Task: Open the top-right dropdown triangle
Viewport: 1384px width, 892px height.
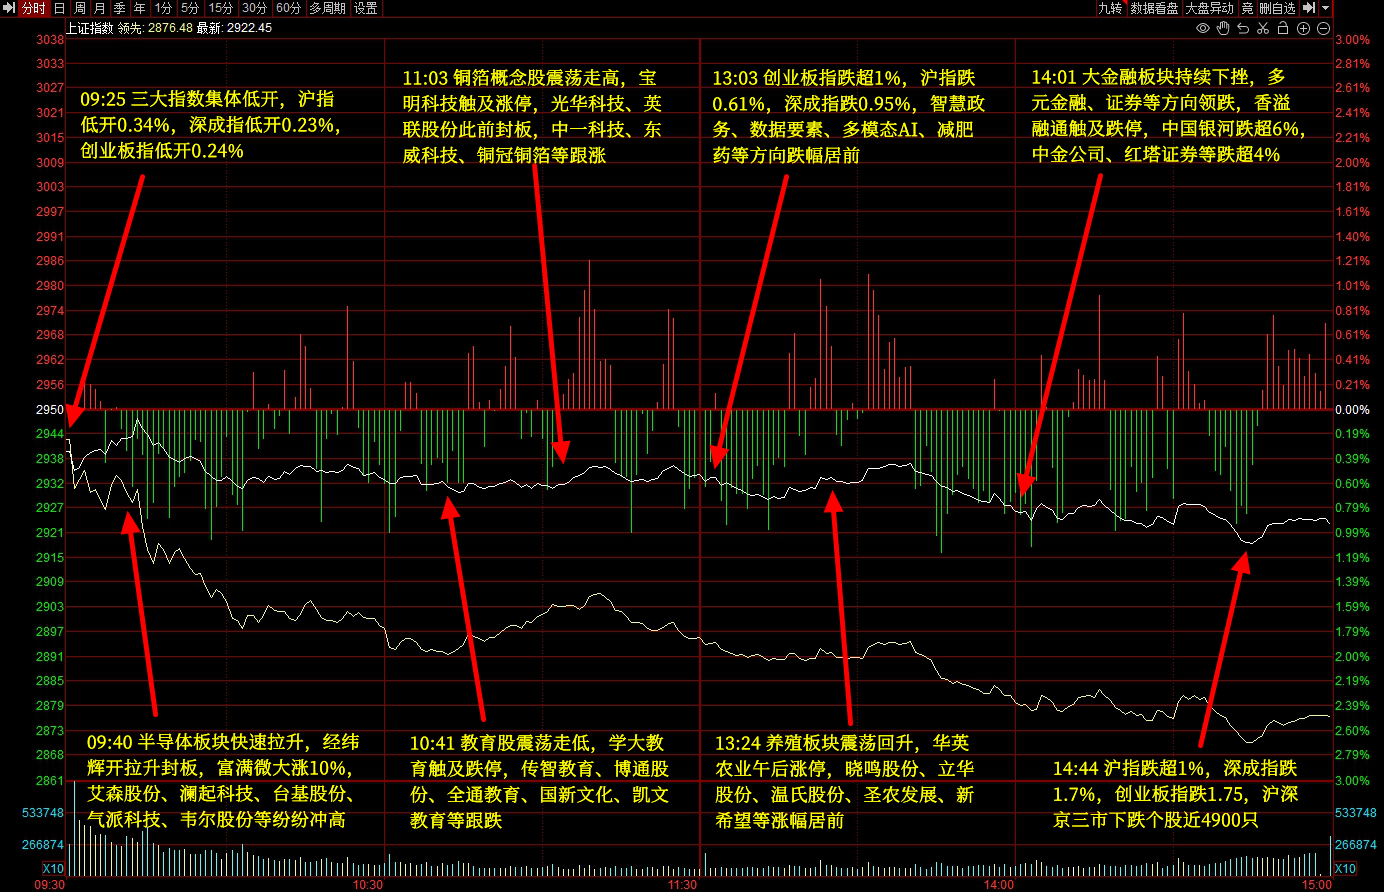Action: click(1326, 8)
